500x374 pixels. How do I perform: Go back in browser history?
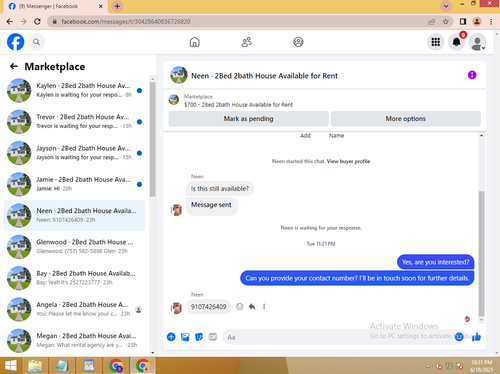(9, 22)
